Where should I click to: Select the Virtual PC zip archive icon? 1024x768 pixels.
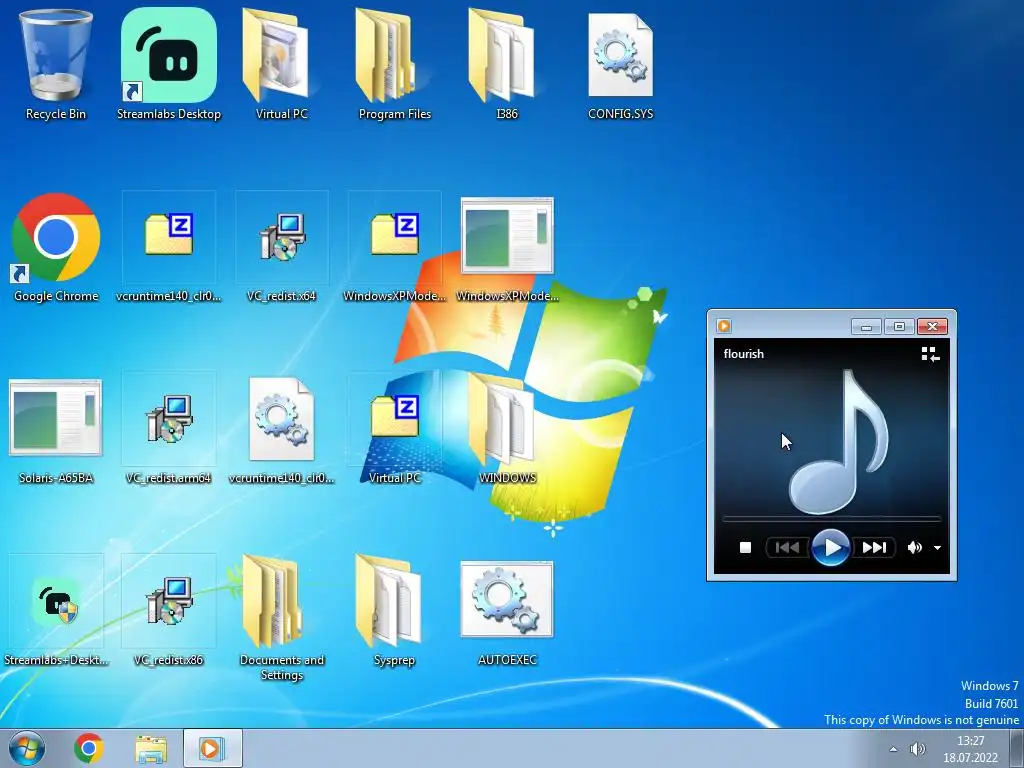tap(394, 429)
